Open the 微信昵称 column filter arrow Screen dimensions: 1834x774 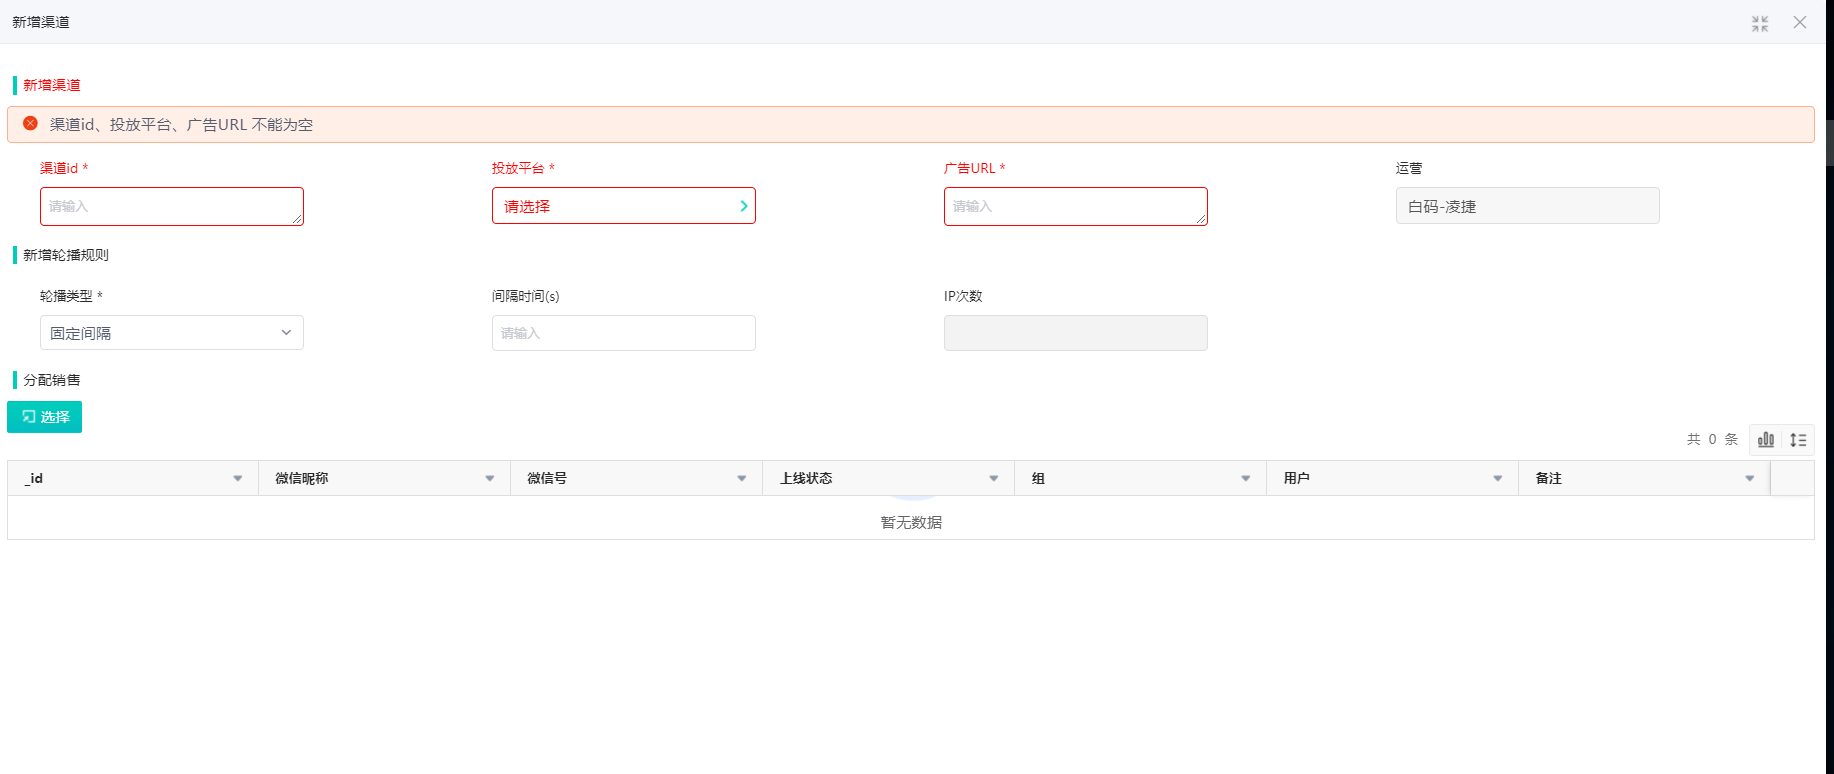[x=490, y=478]
